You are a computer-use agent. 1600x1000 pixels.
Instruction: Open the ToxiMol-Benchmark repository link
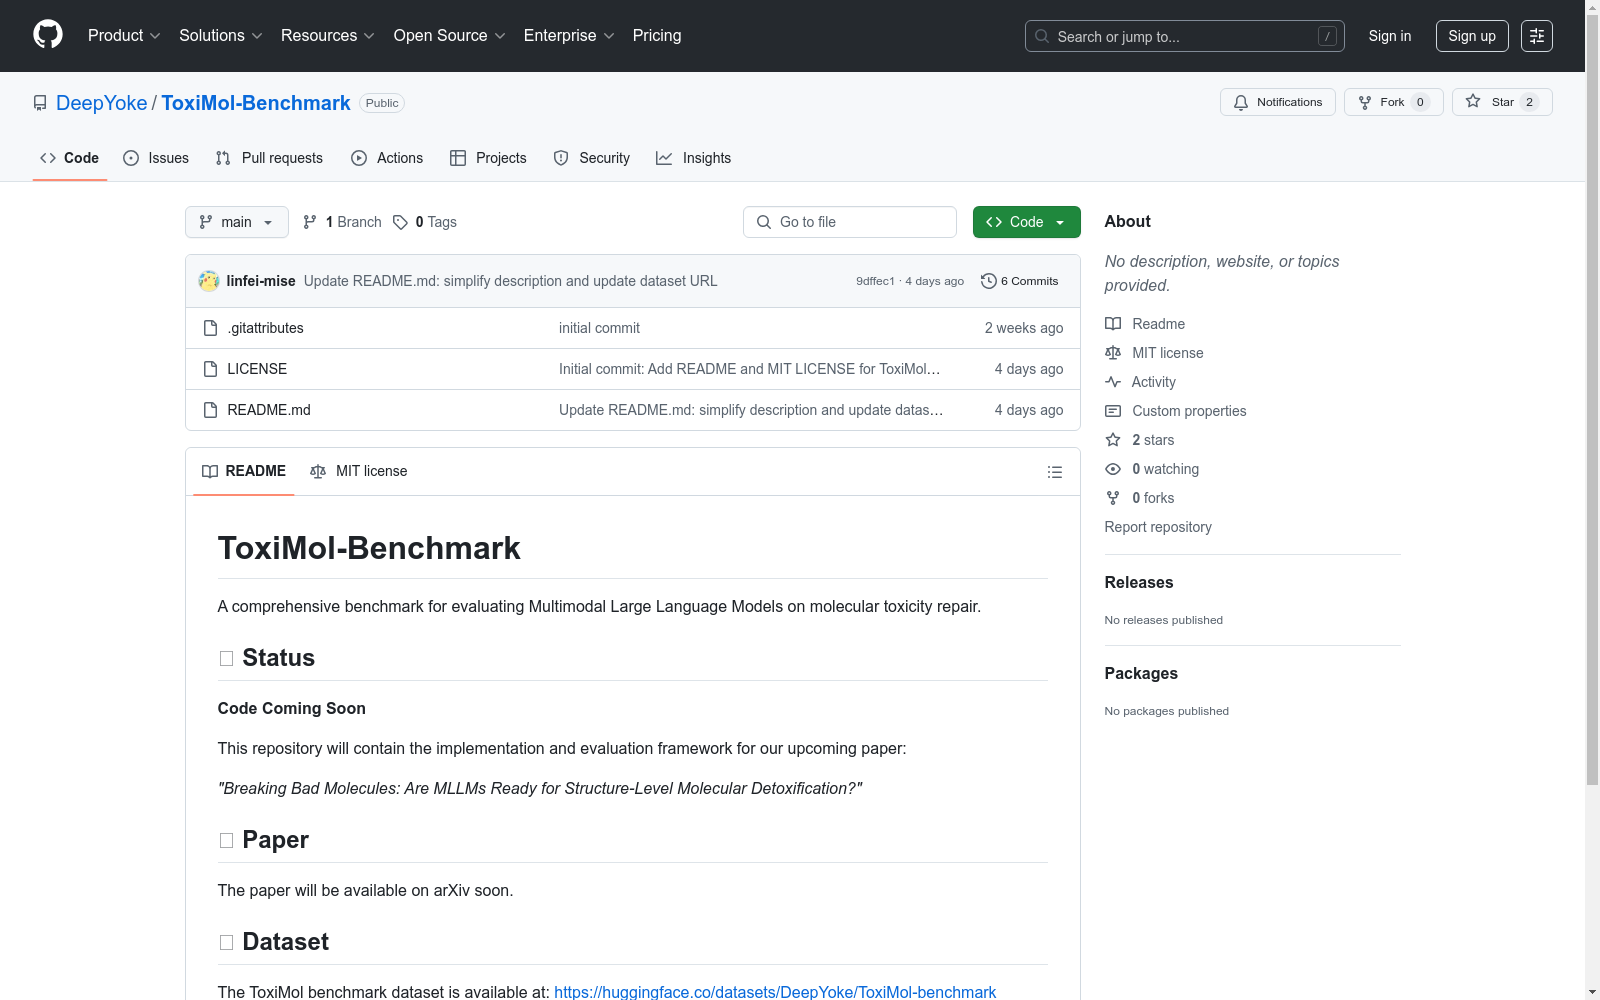(256, 103)
